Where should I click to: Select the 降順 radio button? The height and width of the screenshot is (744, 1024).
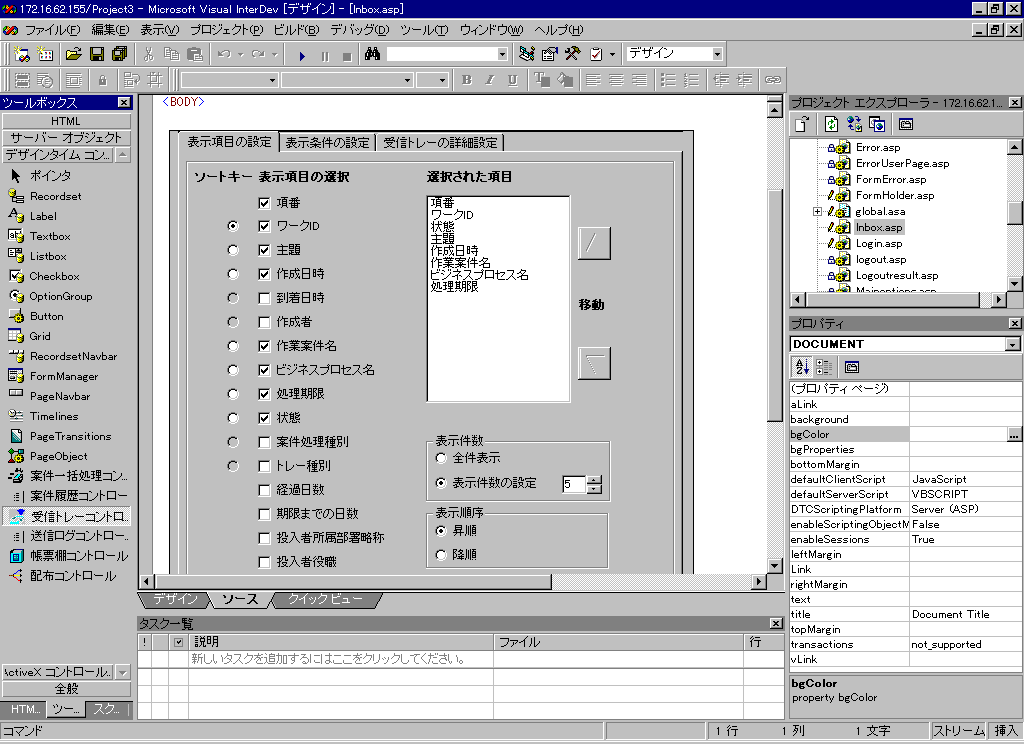coord(441,555)
